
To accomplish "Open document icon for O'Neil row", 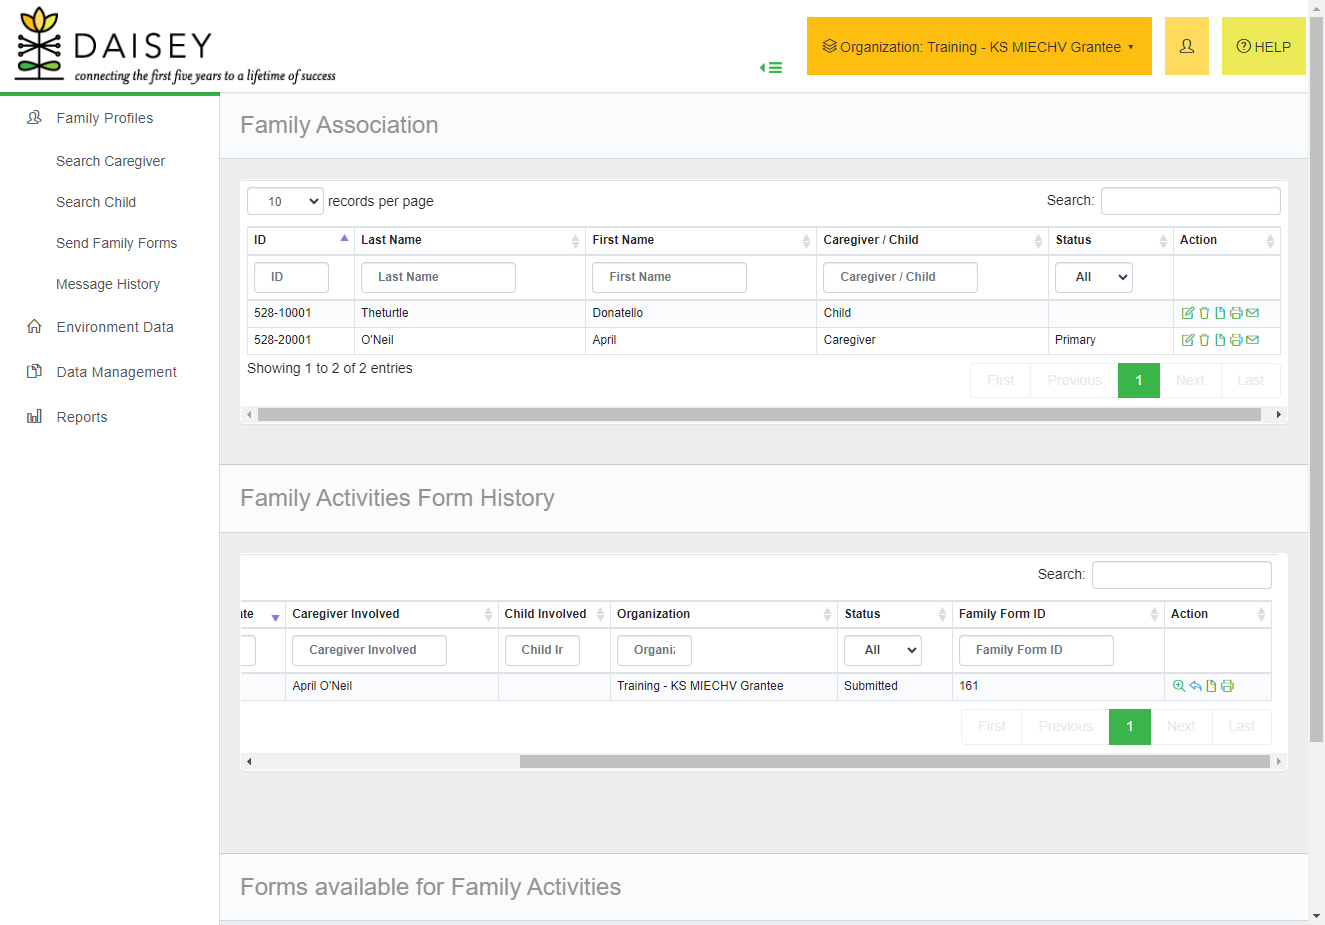I will coord(1220,340).
